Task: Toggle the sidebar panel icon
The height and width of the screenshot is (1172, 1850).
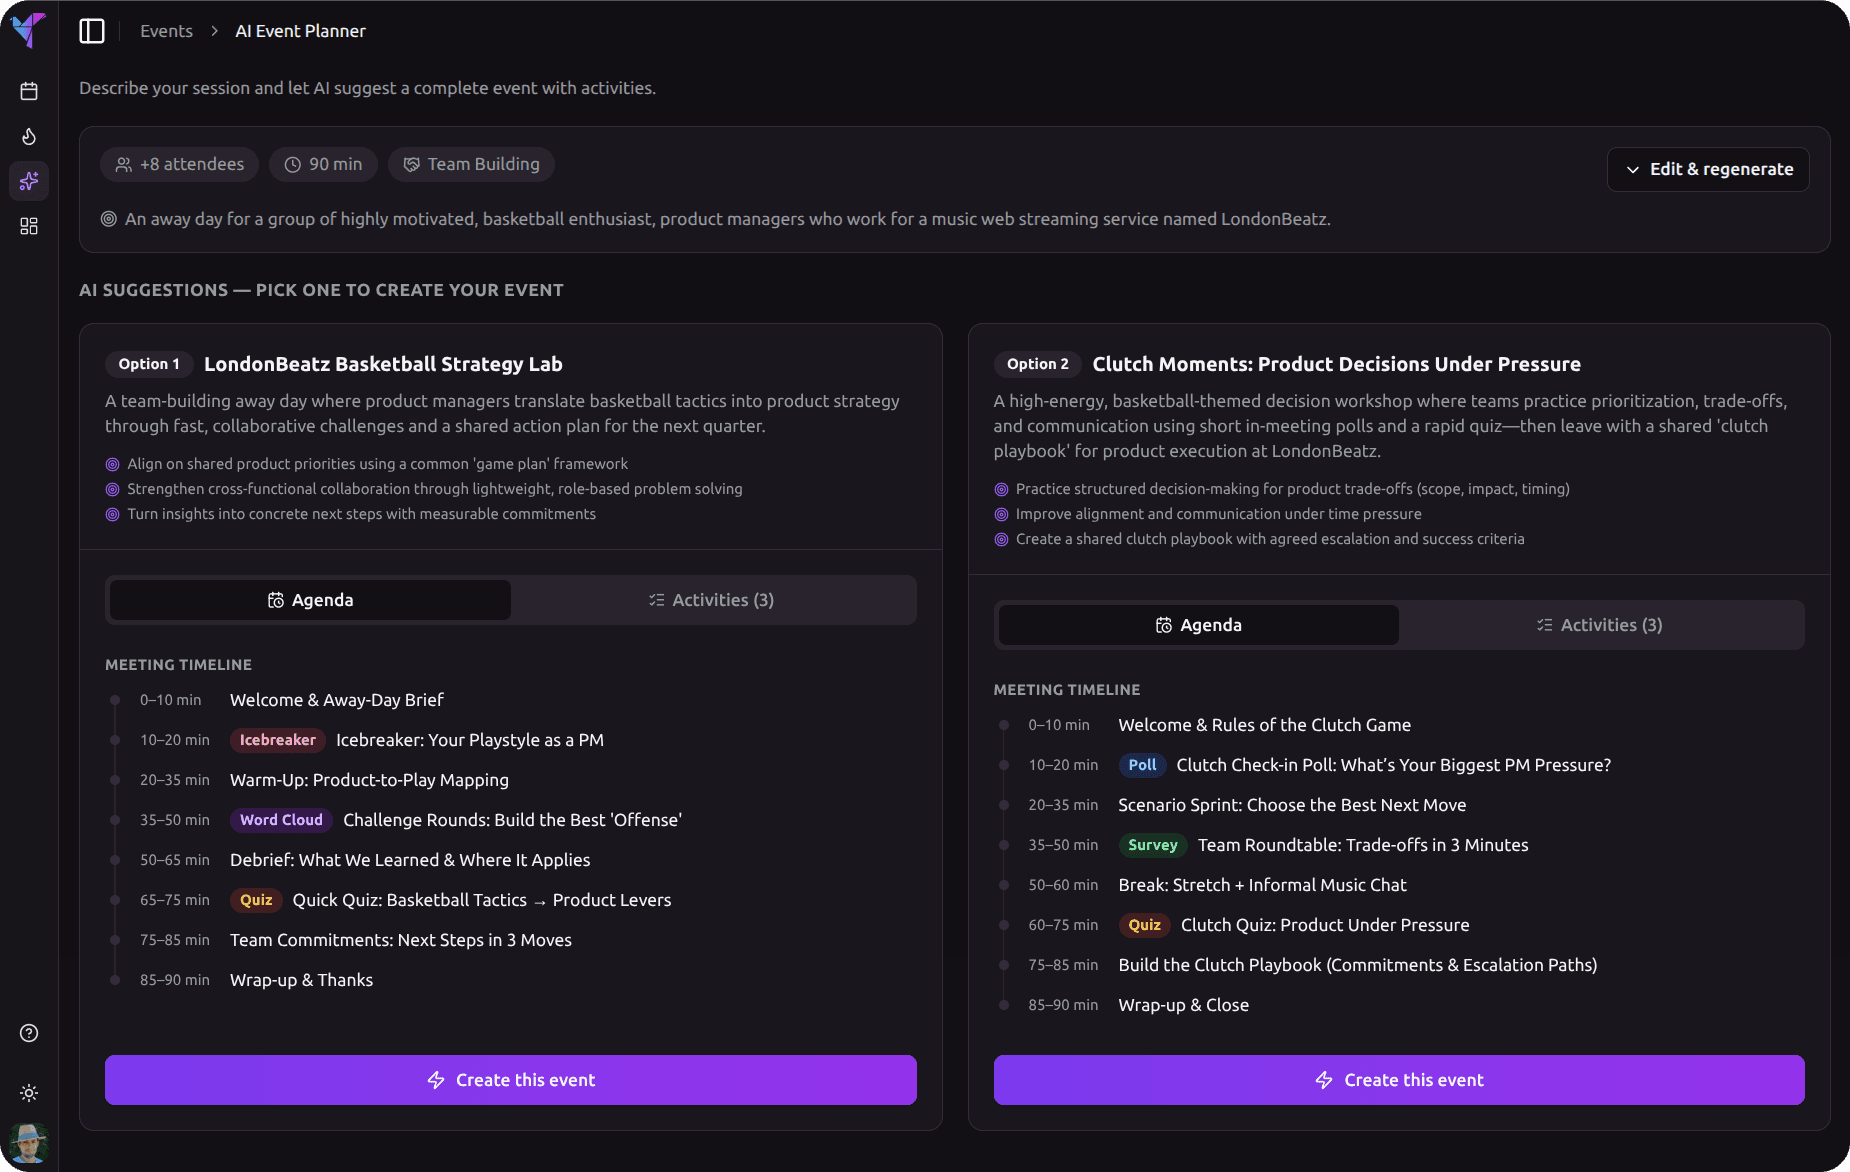Action: pos(92,31)
